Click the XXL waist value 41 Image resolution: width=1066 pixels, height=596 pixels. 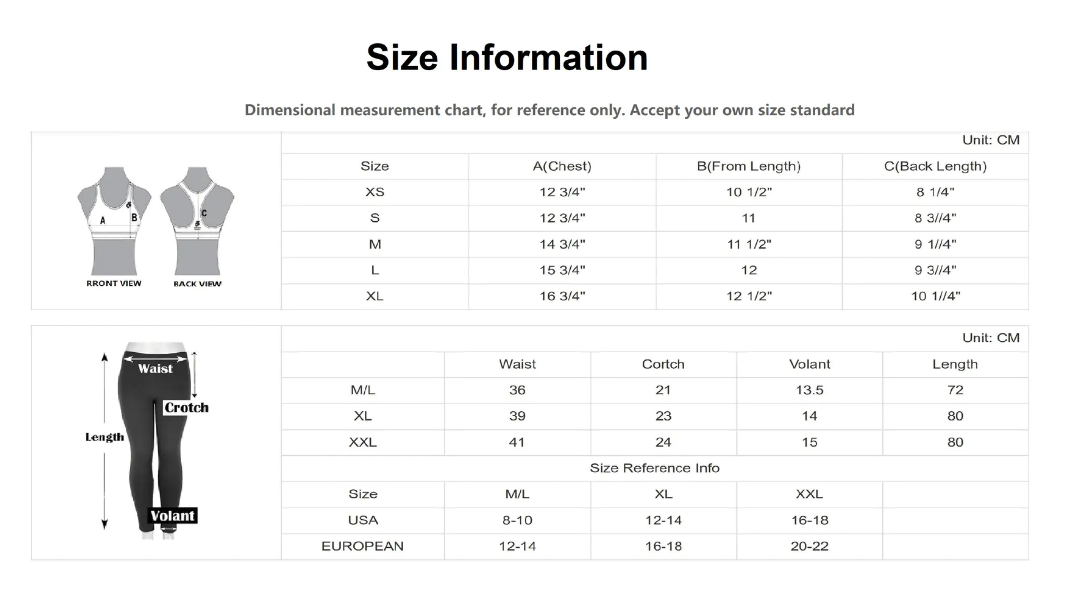[517, 442]
